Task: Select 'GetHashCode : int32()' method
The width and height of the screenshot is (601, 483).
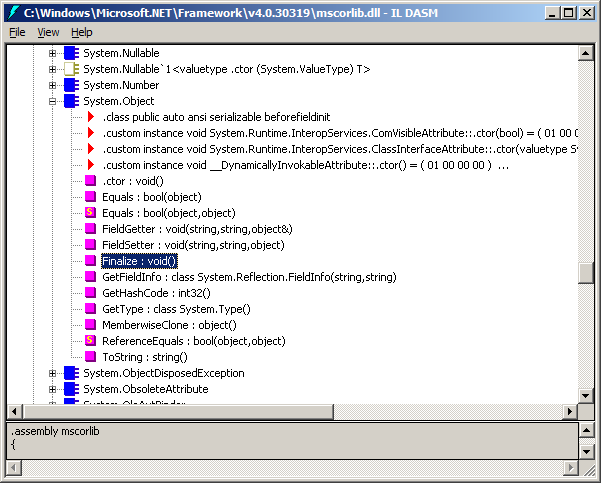Action: pos(156,294)
